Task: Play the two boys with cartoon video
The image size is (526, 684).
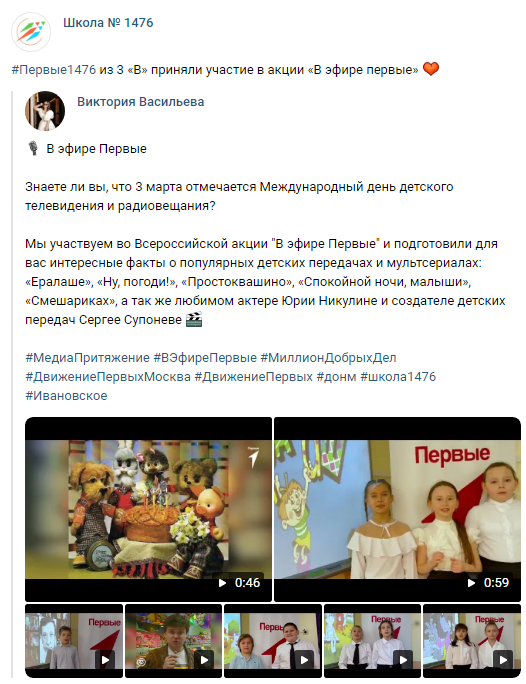Action: tap(273, 640)
